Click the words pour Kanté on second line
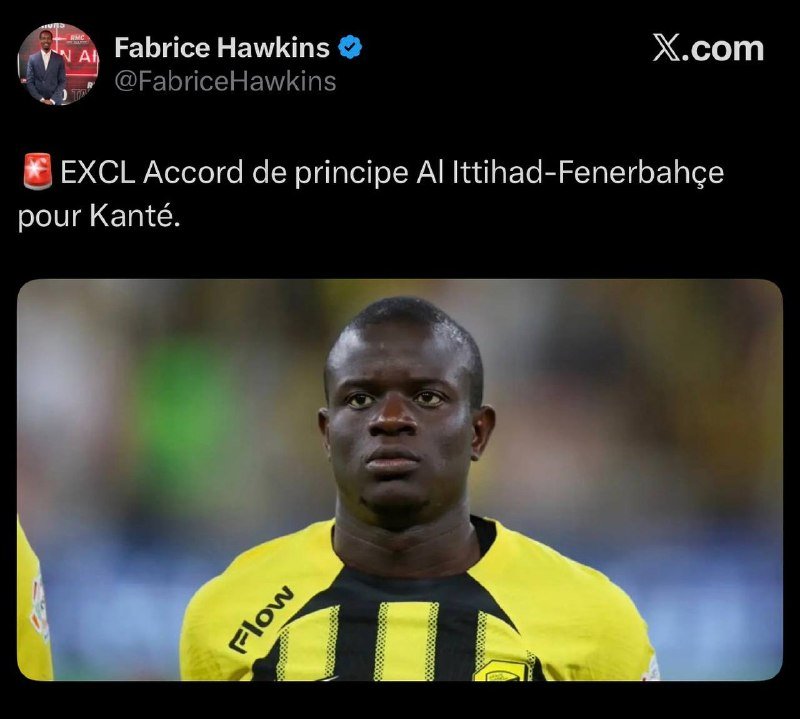 click(x=99, y=216)
